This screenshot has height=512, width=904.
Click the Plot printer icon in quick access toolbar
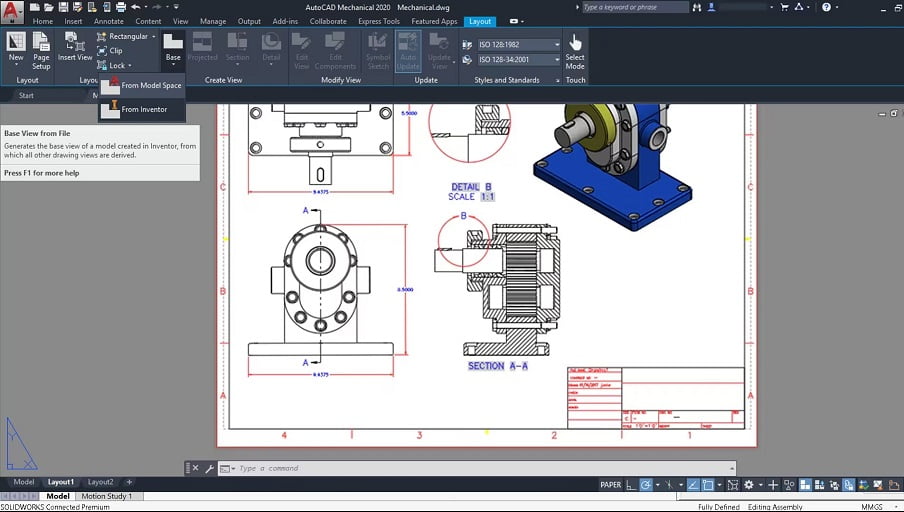[x=120, y=7]
